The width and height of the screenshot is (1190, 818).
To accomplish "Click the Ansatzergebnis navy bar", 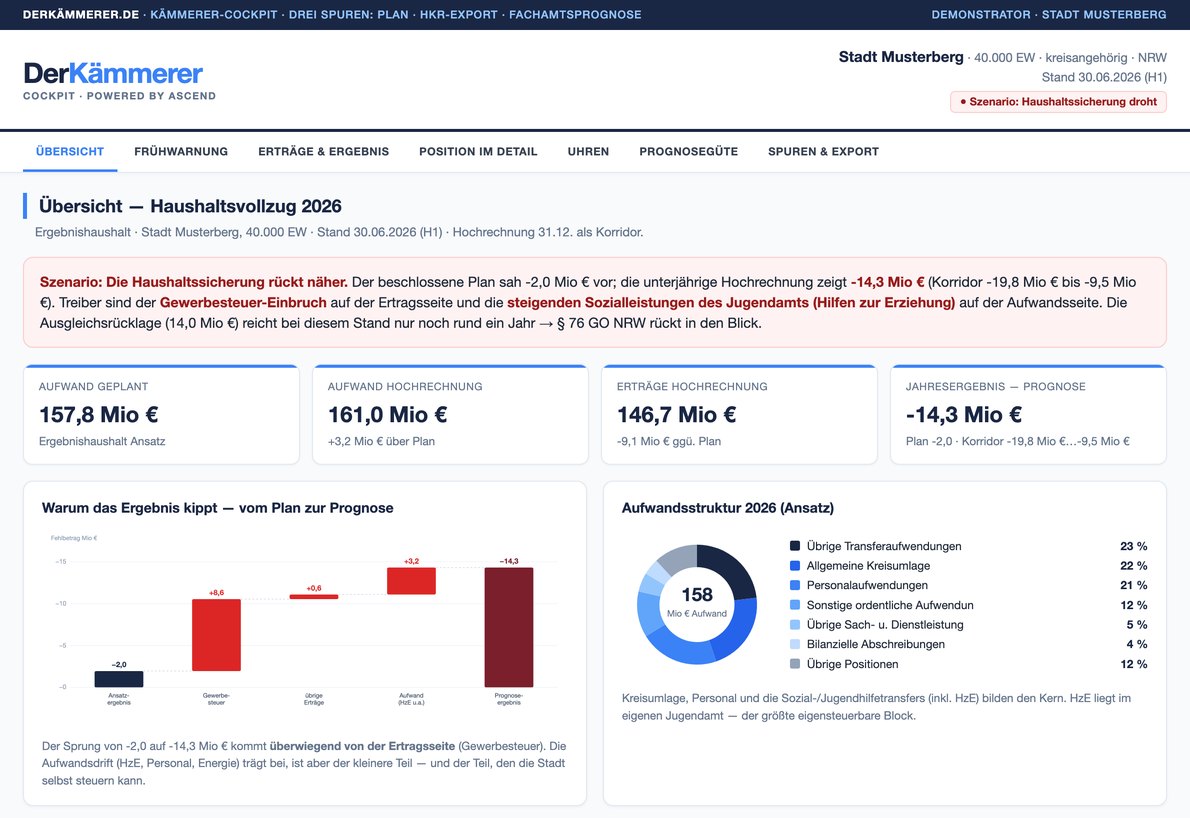I will pyautogui.click(x=118, y=679).
